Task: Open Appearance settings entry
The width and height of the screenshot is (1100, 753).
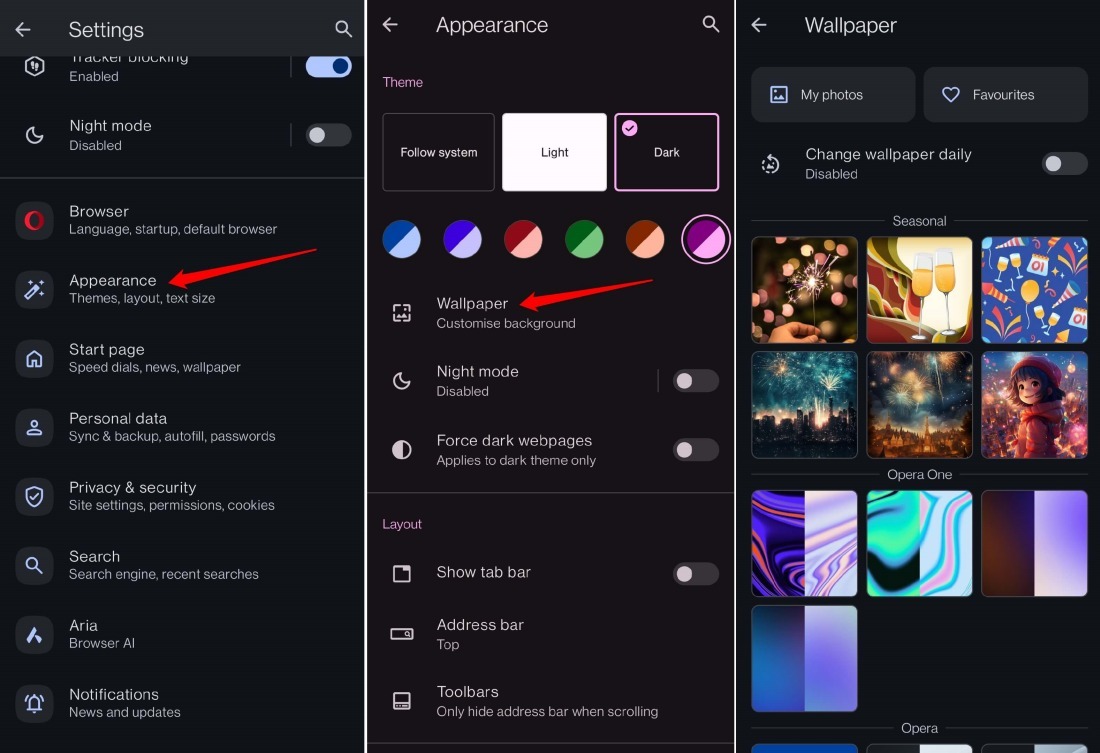Action: [x=182, y=289]
